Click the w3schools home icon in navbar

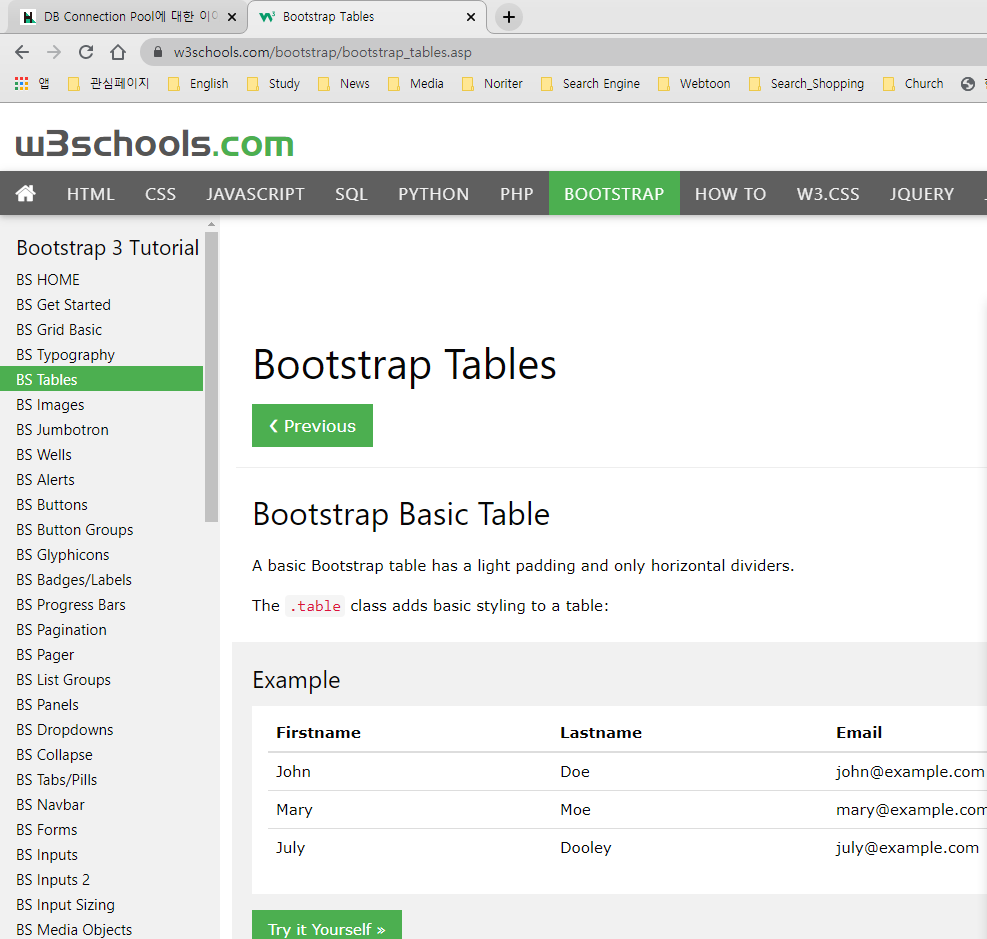pos(25,193)
